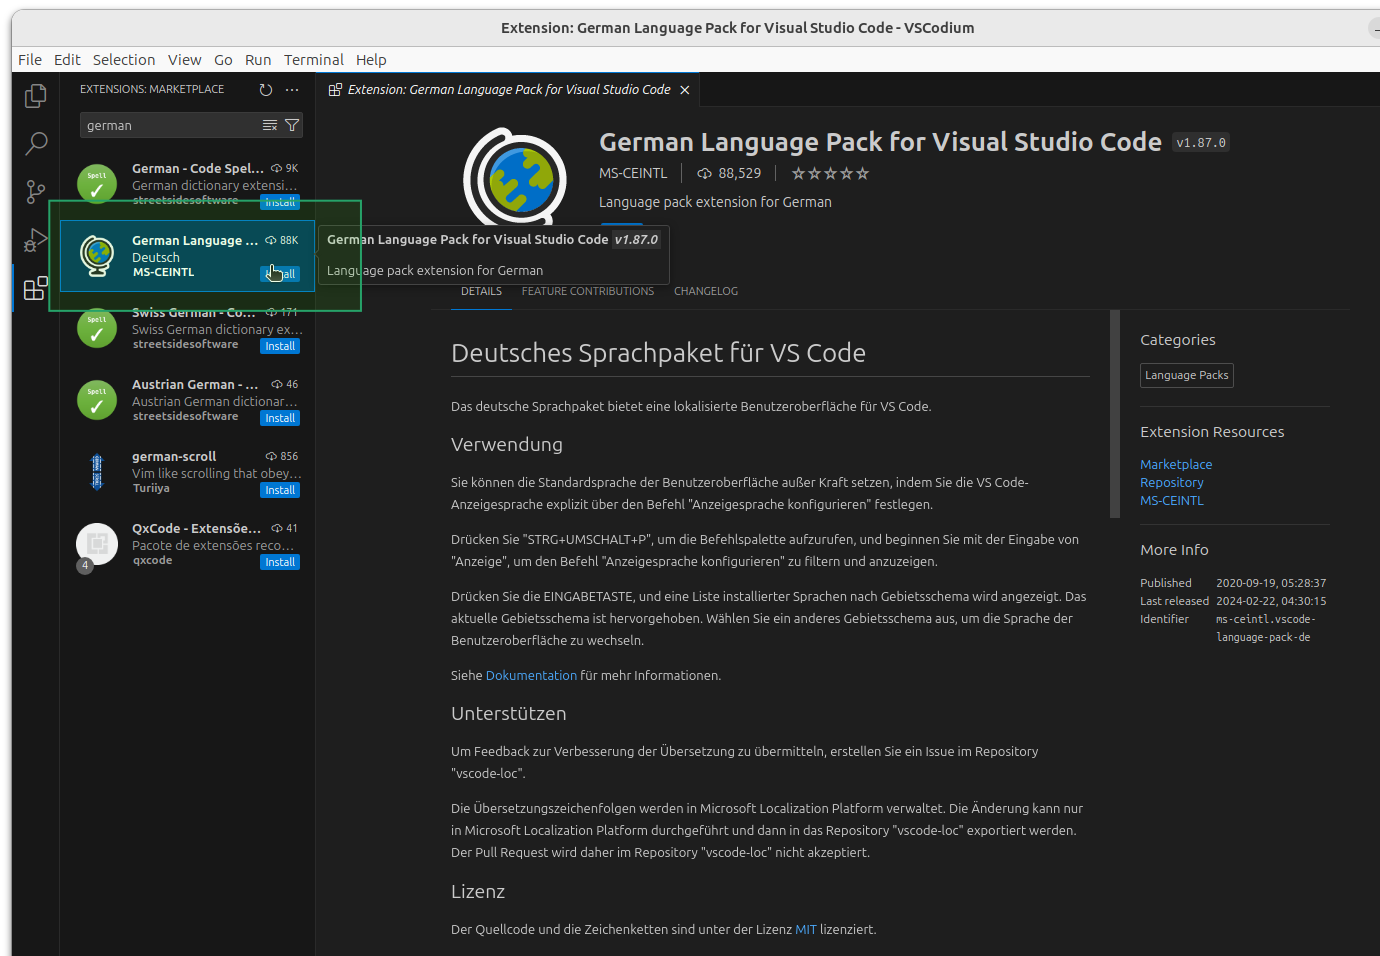Open the Repository link under Extension Resources
The height and width of the screenshot is (956, 1380).
click(1171, 482)
